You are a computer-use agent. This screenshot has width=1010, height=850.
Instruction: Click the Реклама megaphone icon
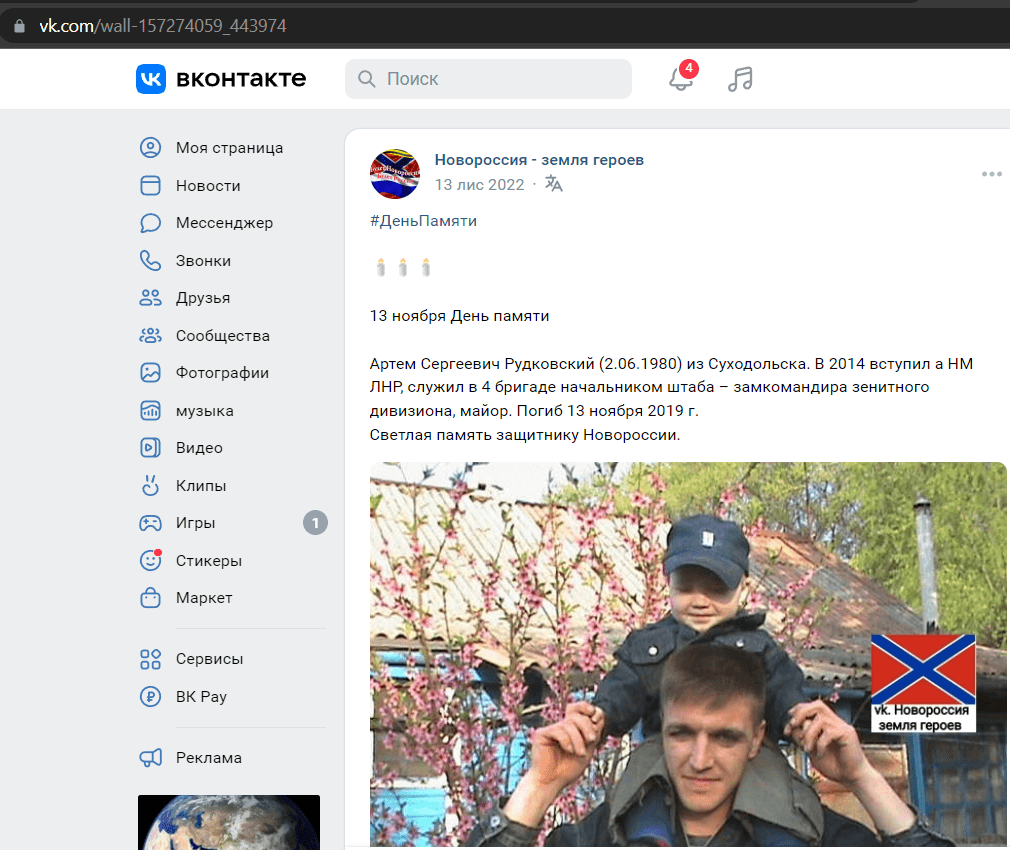pyautogui.click(x=151, y=757)
